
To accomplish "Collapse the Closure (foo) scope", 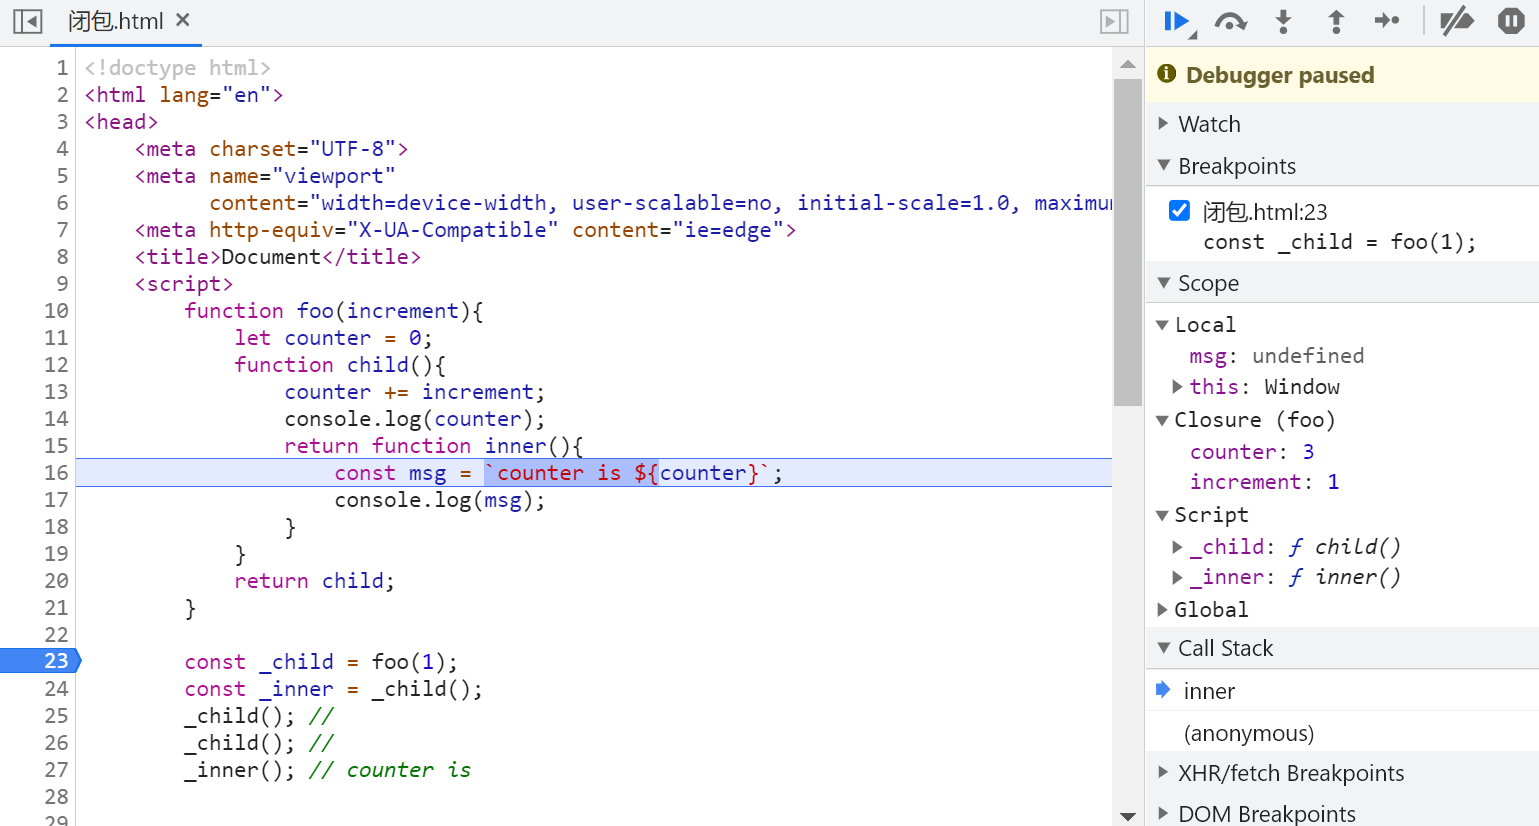I will point(1162,420).
